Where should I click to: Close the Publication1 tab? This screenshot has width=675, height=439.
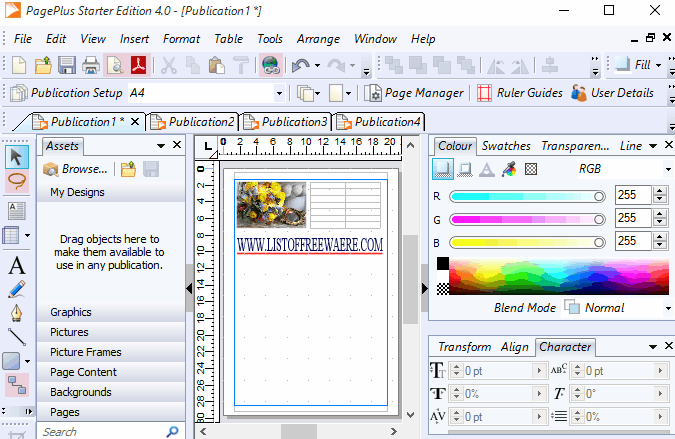point(135,122)
